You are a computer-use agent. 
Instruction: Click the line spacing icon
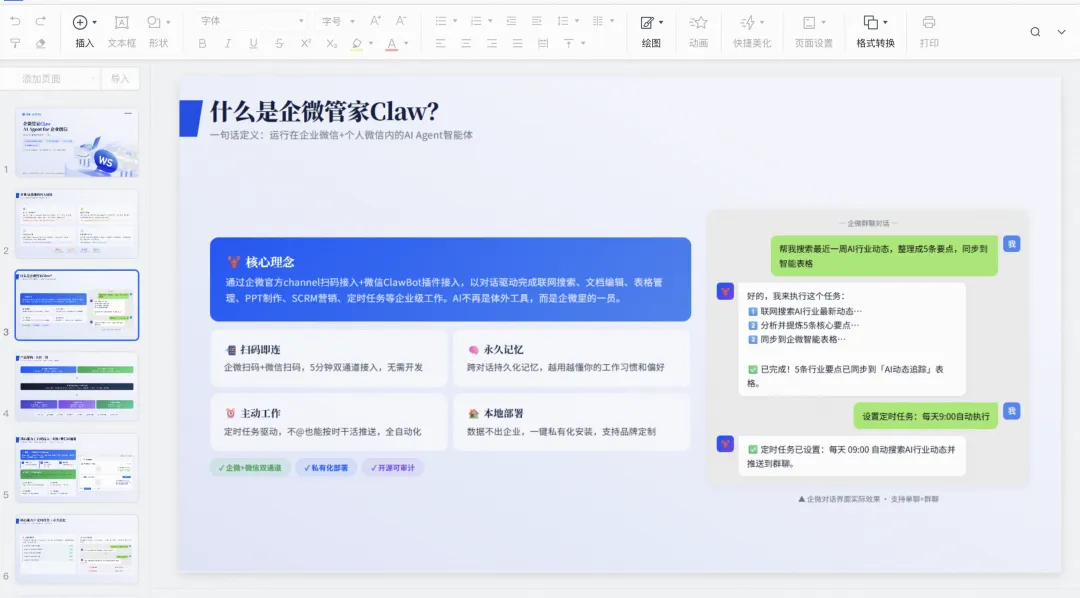(x=563, y=21)
